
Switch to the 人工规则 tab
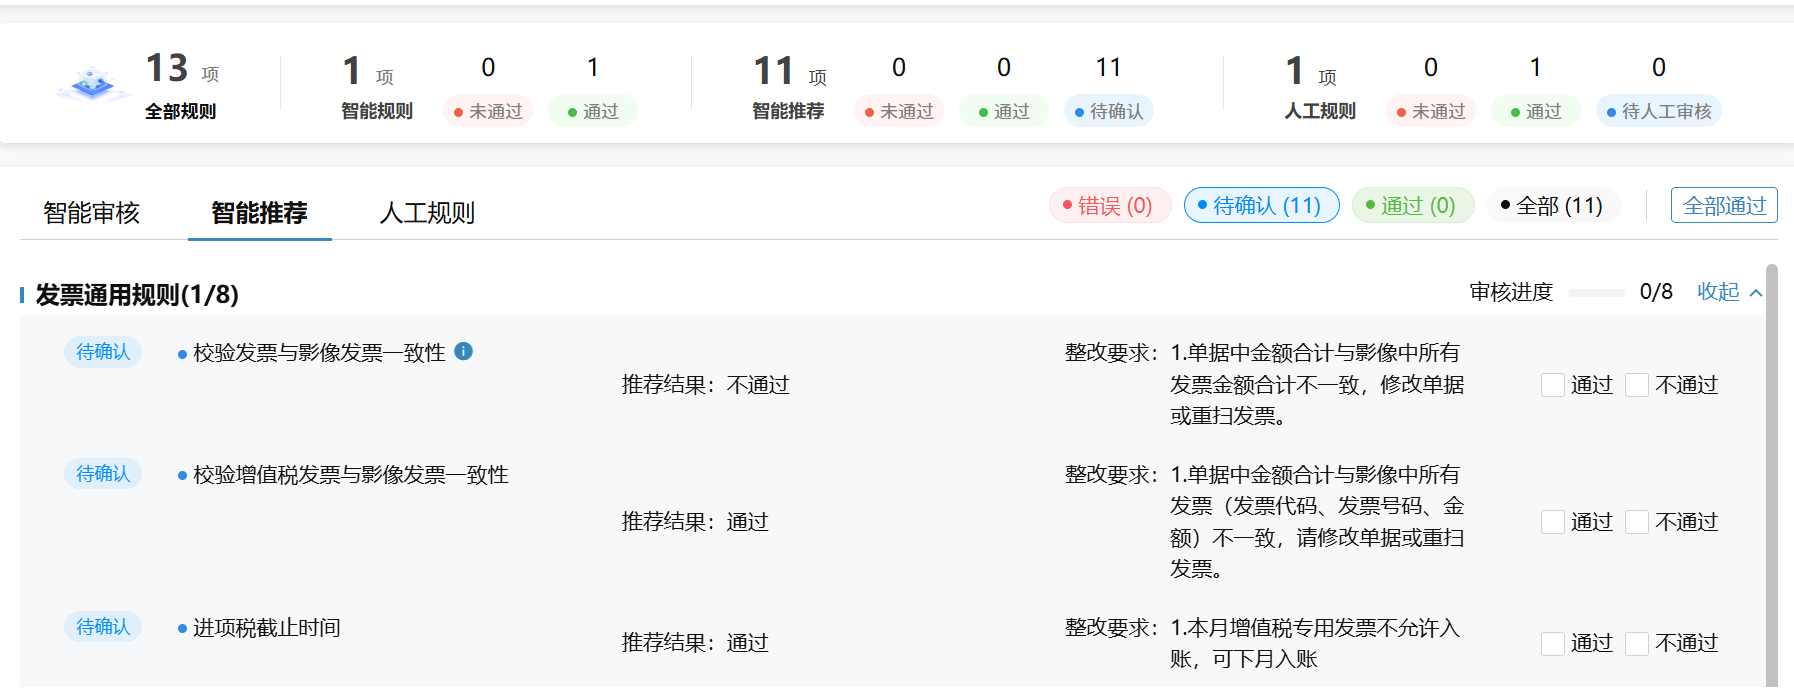427,213
